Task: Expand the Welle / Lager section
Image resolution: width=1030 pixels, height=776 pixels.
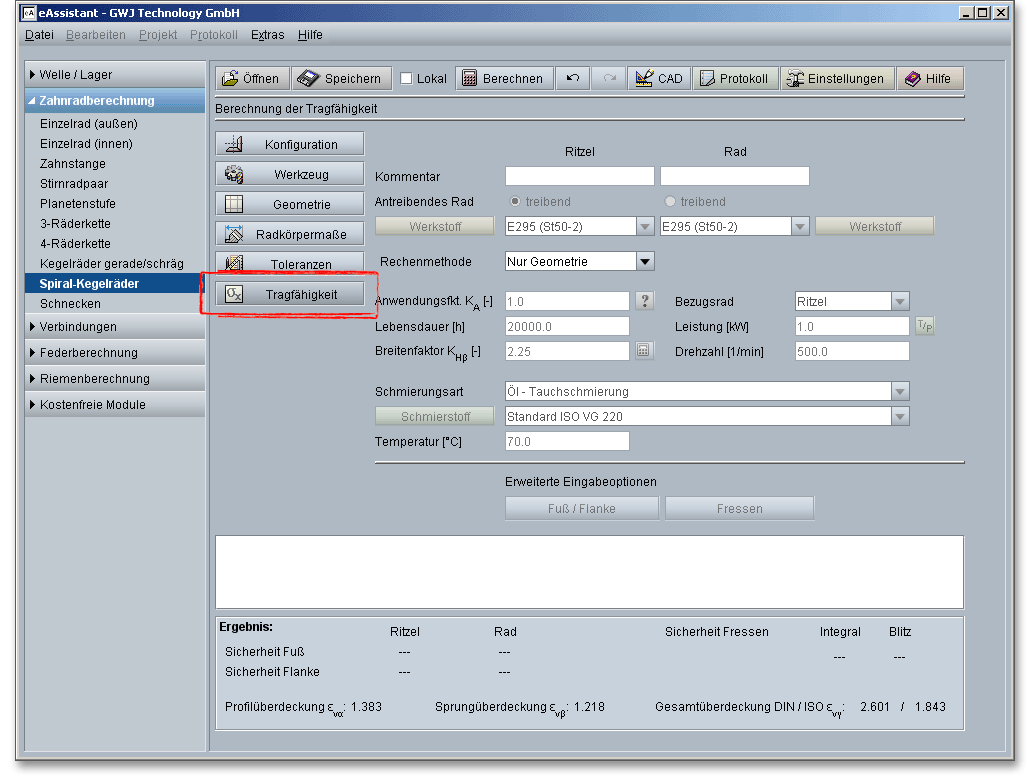Action: pyautogui.click(x=76, y=75)
